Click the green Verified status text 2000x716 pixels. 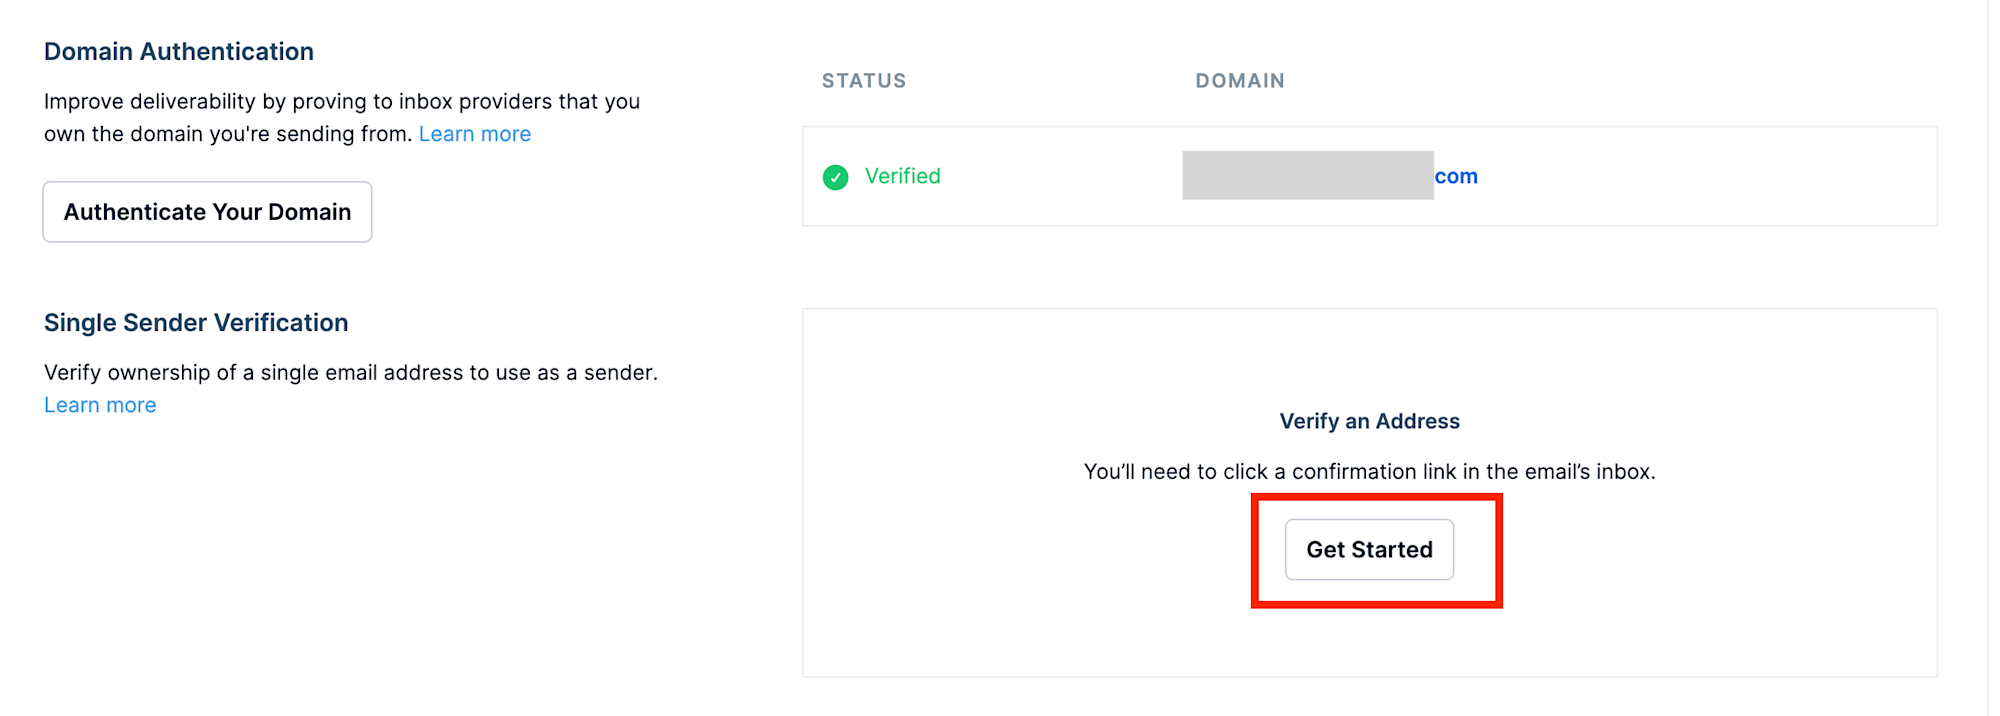coord(902,176)
